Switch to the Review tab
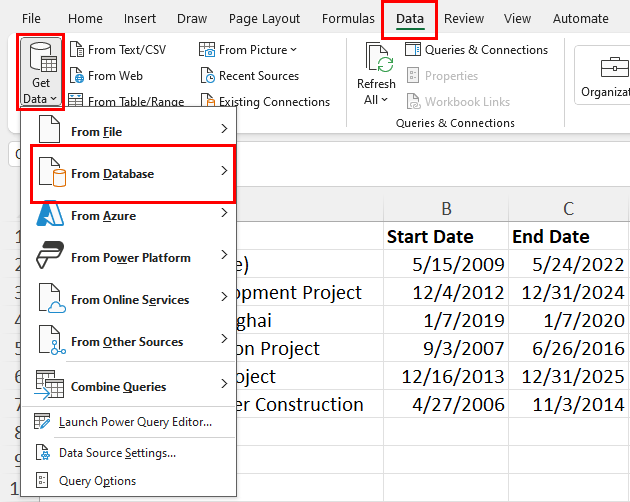This screenshot has height=502, width=630. click(464, 18)
